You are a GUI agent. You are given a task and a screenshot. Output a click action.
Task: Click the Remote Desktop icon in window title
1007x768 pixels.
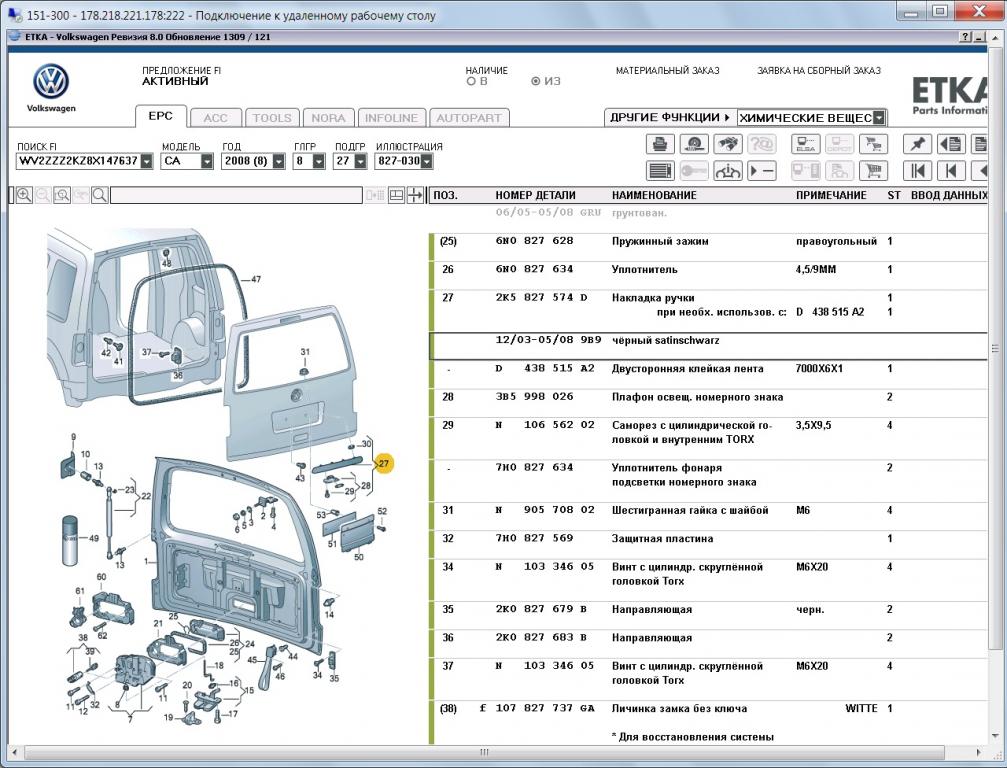pos(13,13)
